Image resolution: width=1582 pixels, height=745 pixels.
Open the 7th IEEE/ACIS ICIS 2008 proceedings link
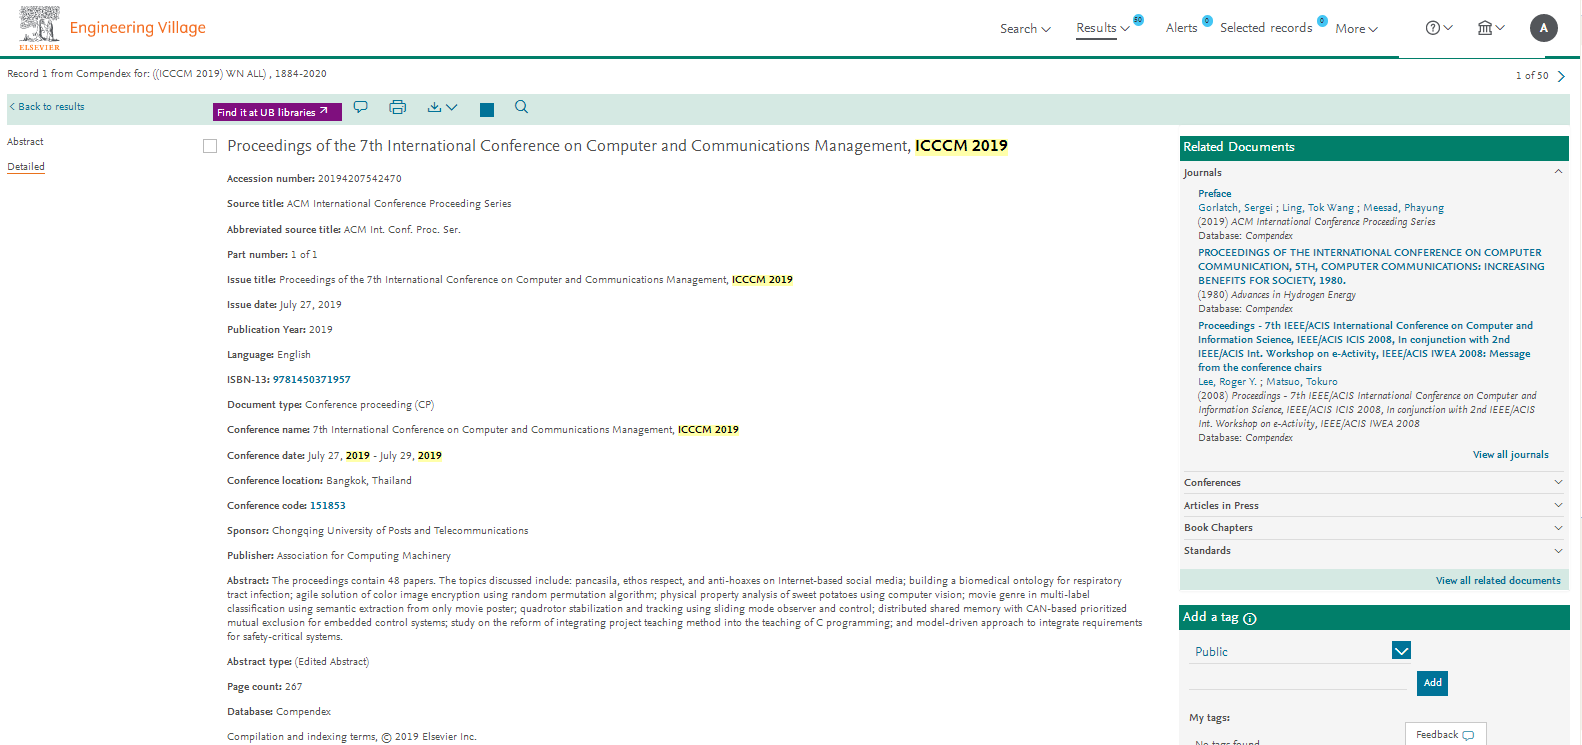1365,347
